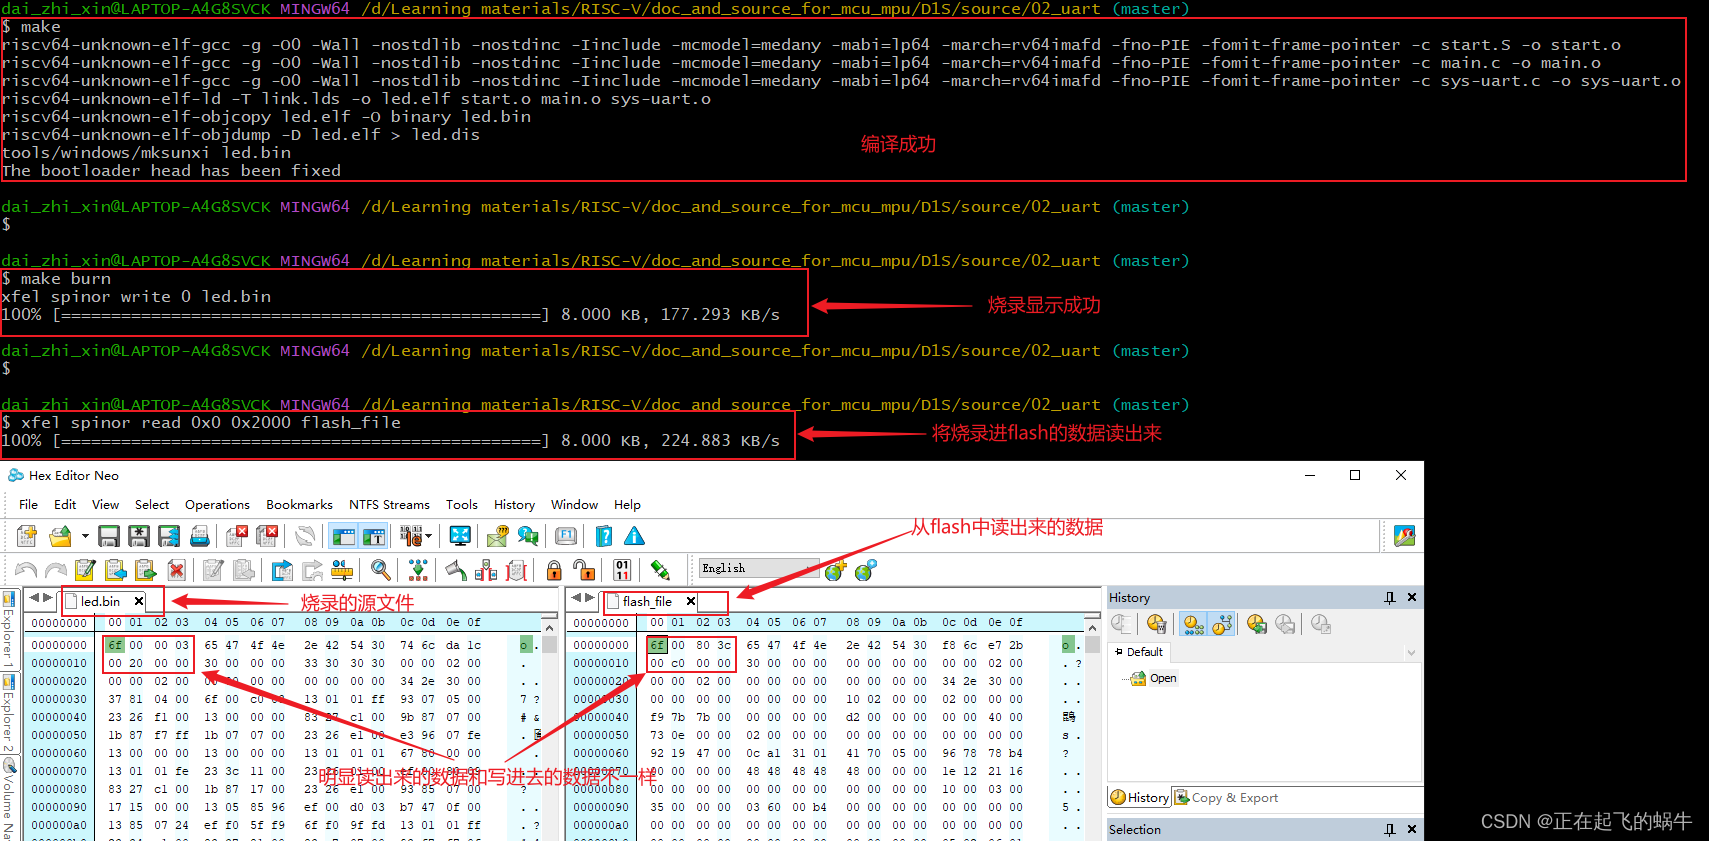Click the green highlighter pen icon

pyautogui.click(x=660, y=570)
